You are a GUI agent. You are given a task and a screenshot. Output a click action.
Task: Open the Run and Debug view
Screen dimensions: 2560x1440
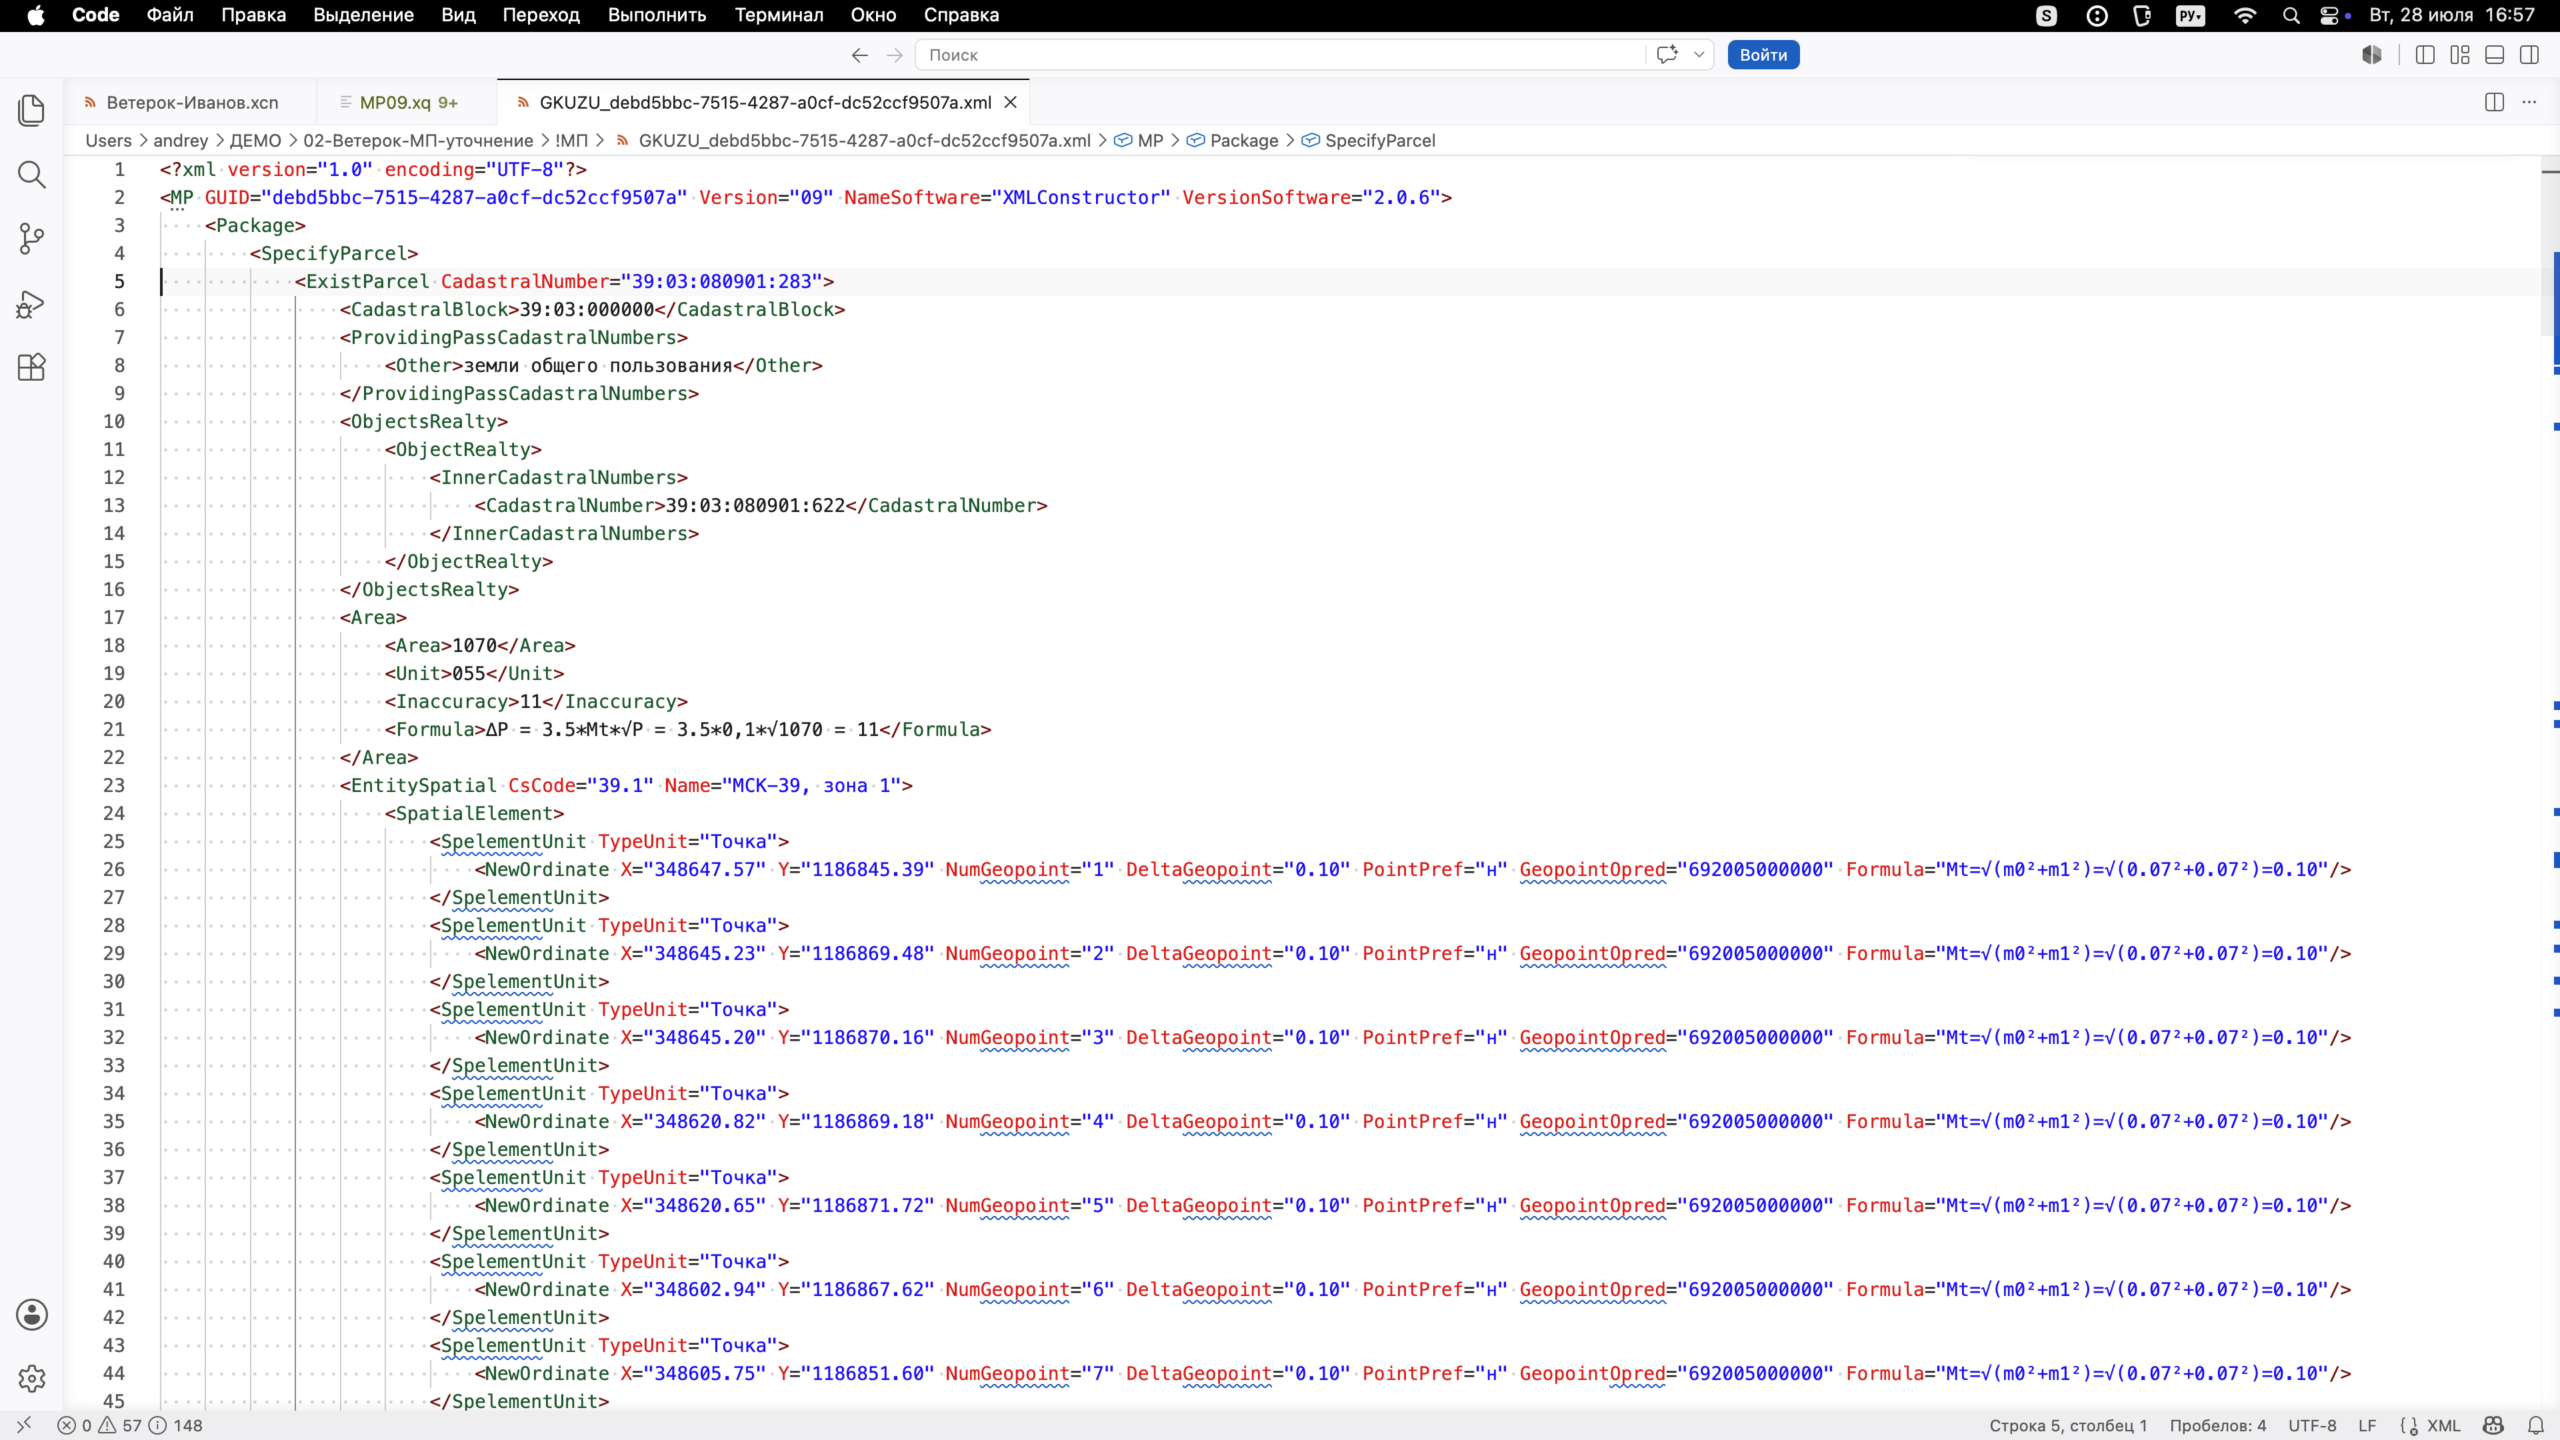coord(32,303)
